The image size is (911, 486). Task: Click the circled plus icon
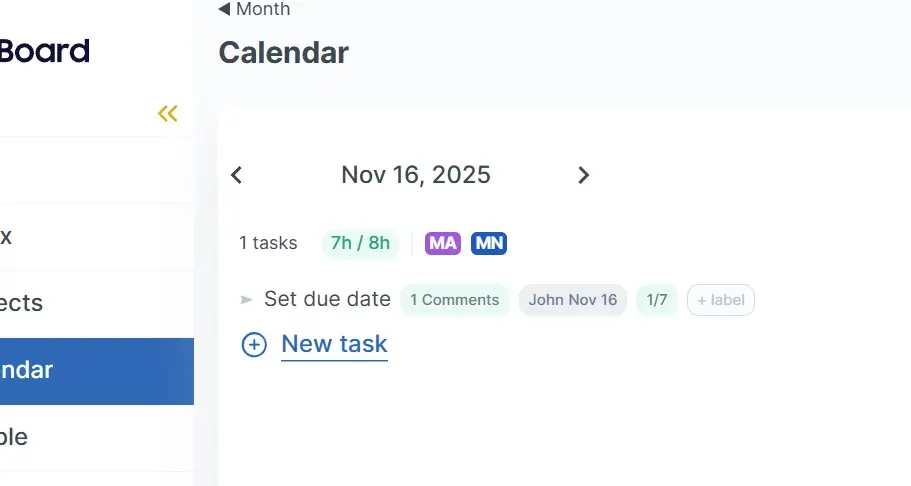tap(254, 345)
